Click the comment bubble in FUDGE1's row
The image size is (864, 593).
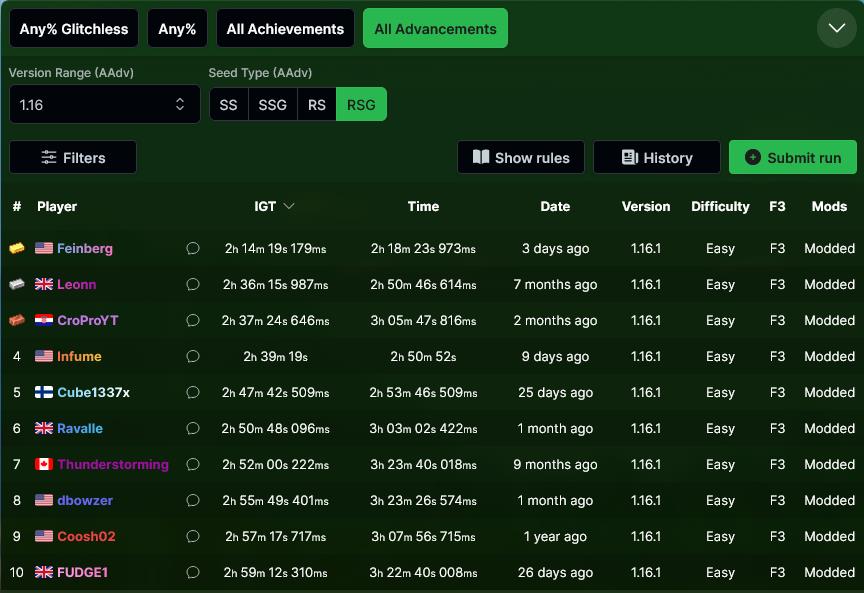193,573
